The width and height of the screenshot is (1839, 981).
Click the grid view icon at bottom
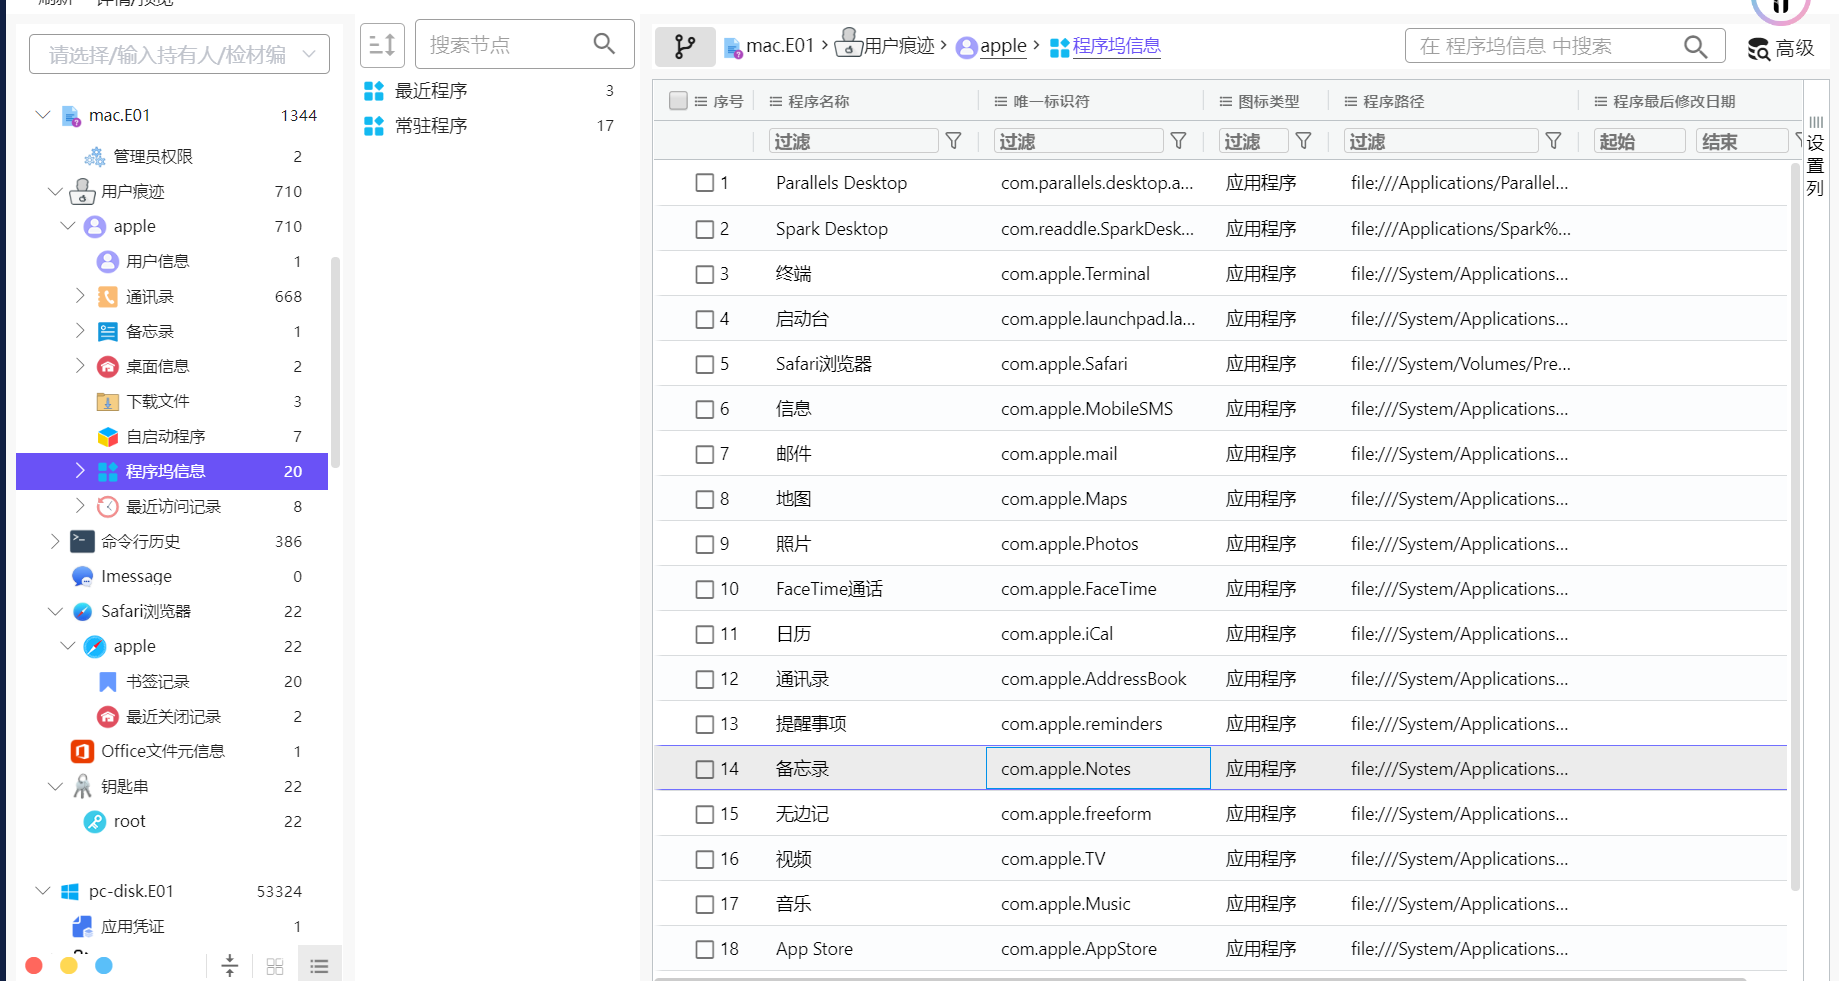[x=275, y=966]
